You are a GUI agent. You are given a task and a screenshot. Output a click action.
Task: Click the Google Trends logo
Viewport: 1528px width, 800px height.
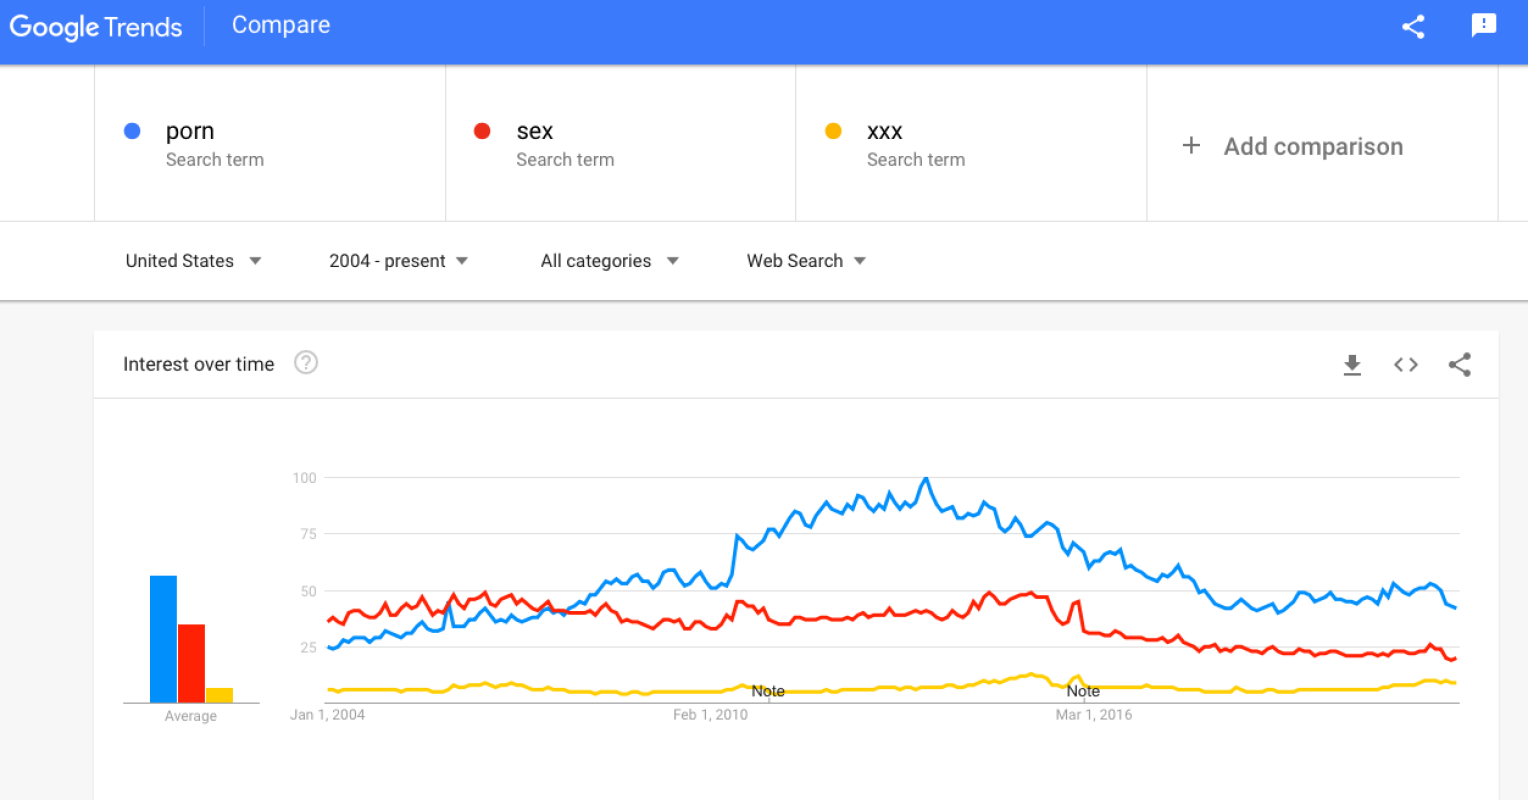(96, 27)
